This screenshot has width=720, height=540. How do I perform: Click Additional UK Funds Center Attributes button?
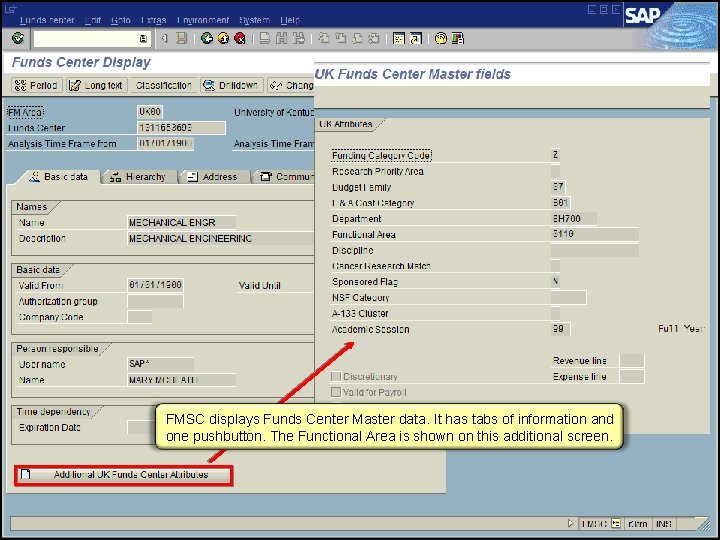(124, 475)
